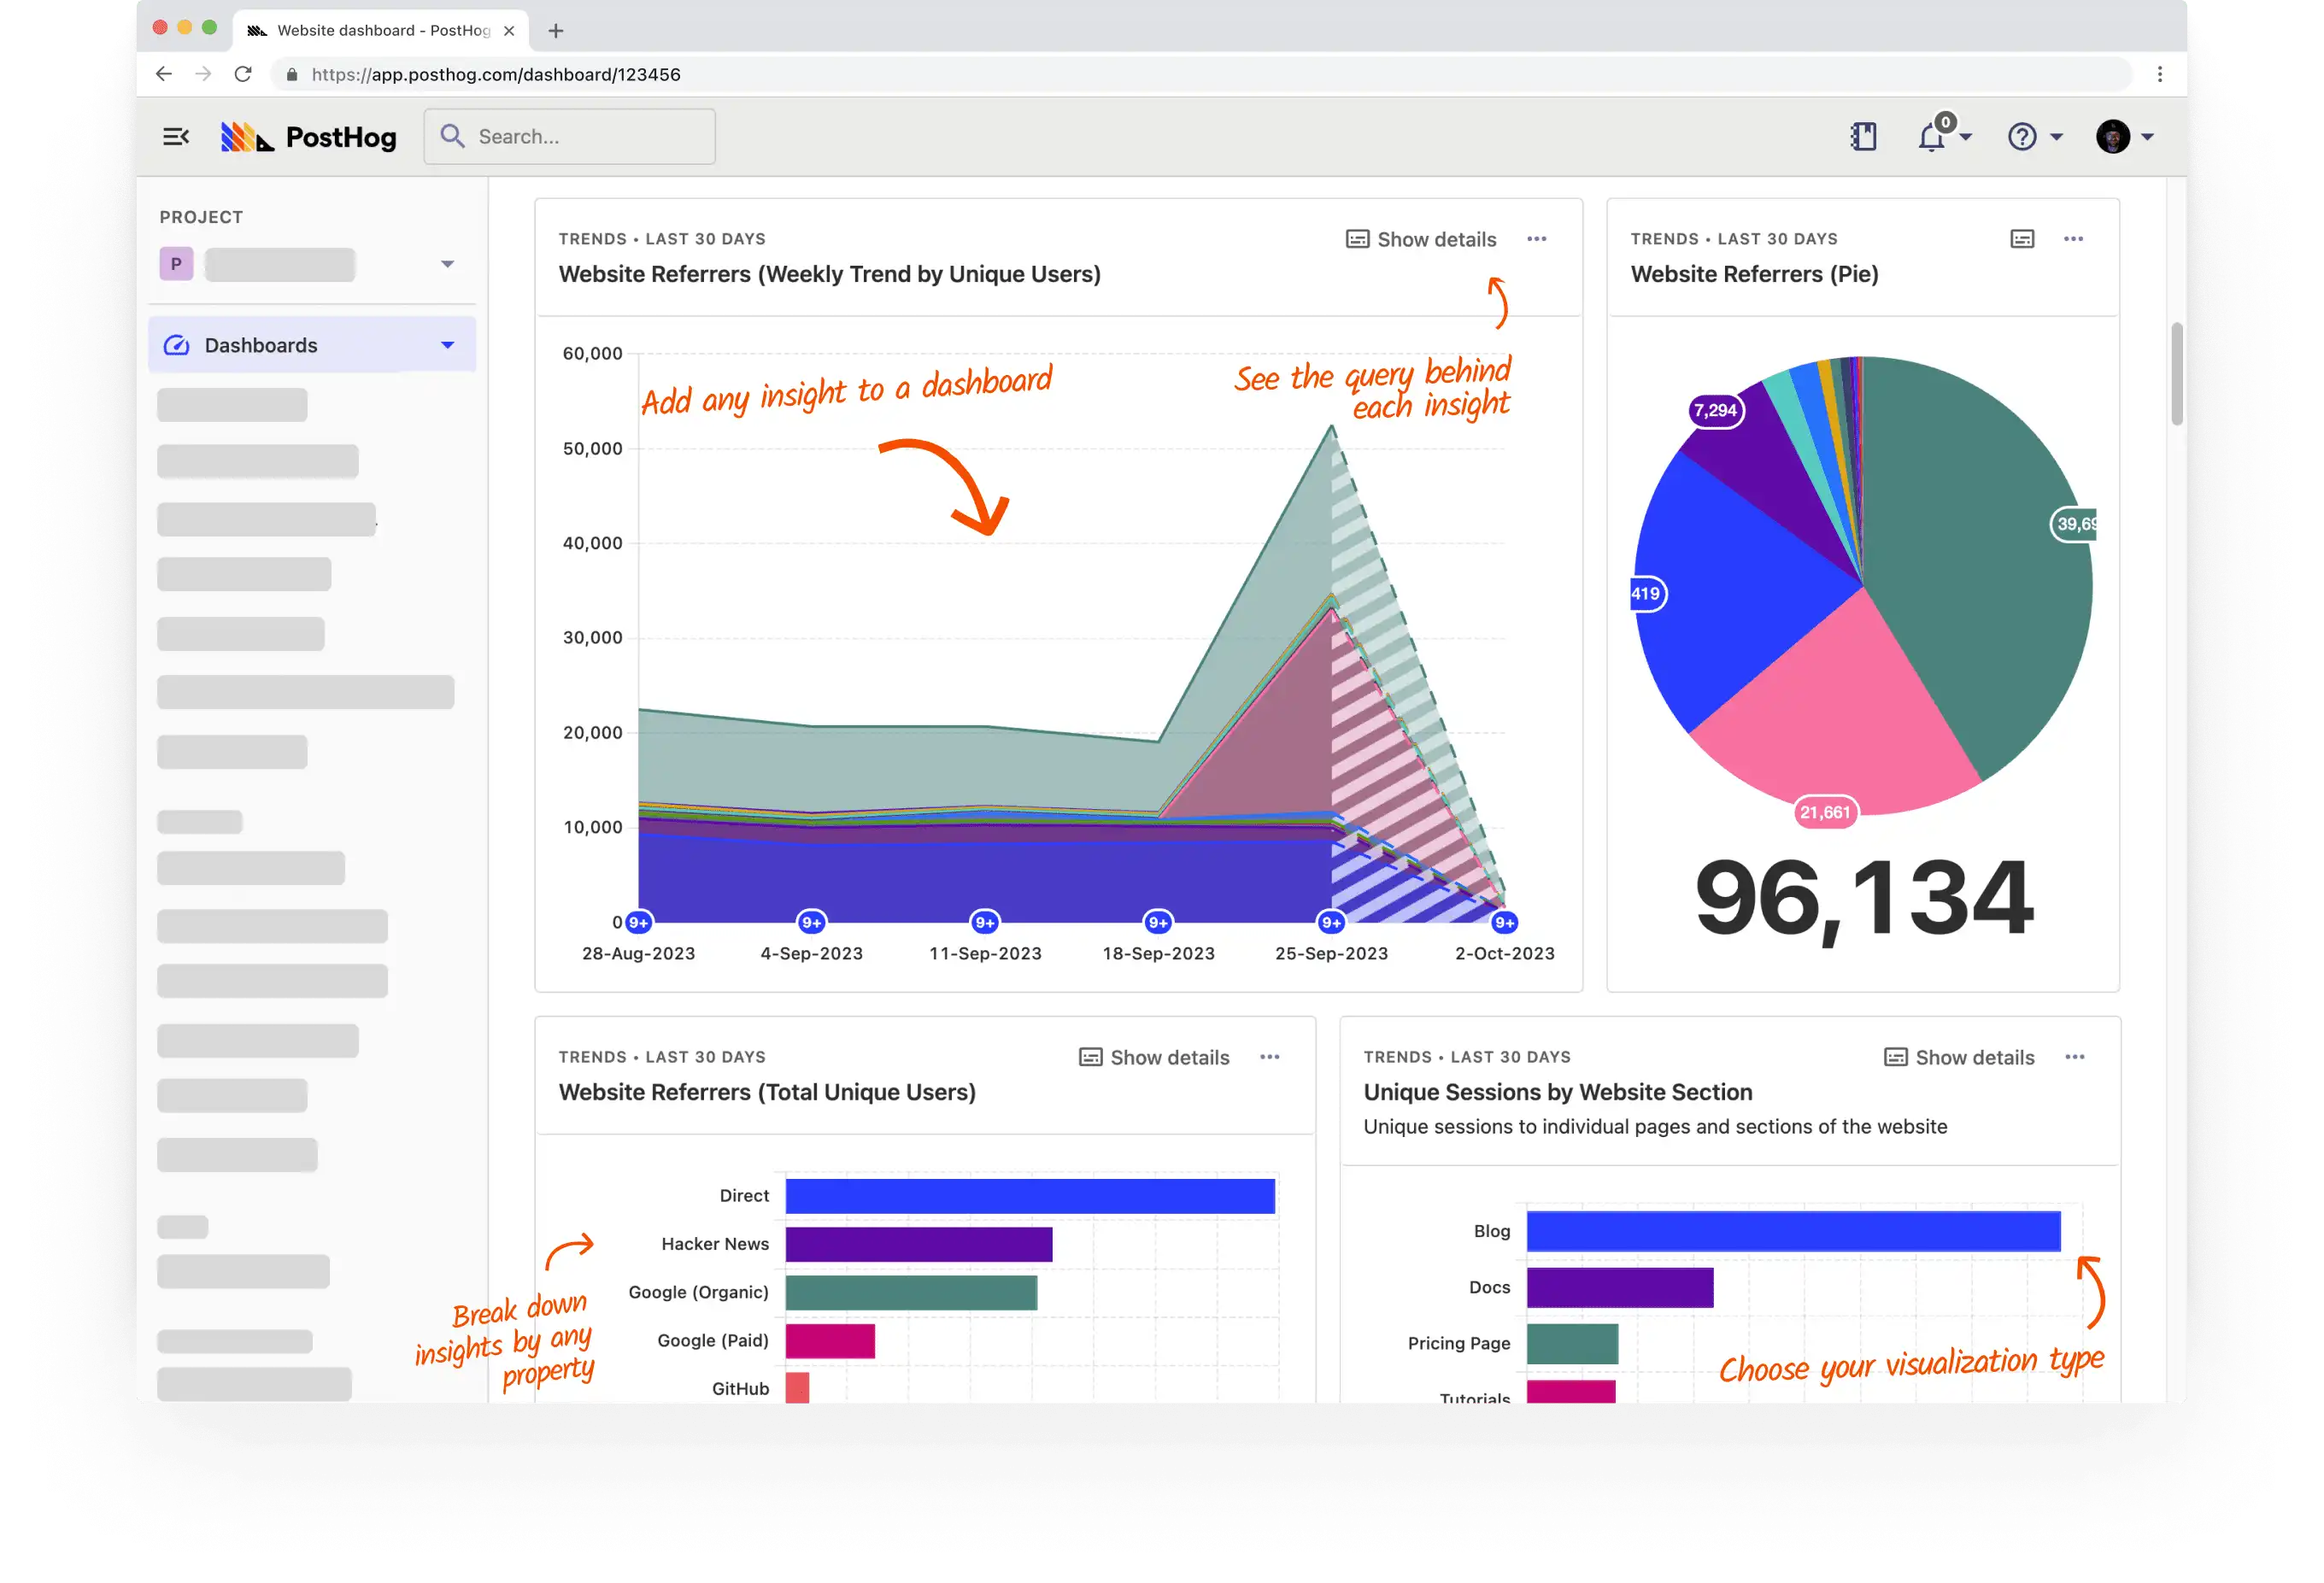2324x1583 pixels.
Task: Open the search bar
Action: tap(569, 136)
